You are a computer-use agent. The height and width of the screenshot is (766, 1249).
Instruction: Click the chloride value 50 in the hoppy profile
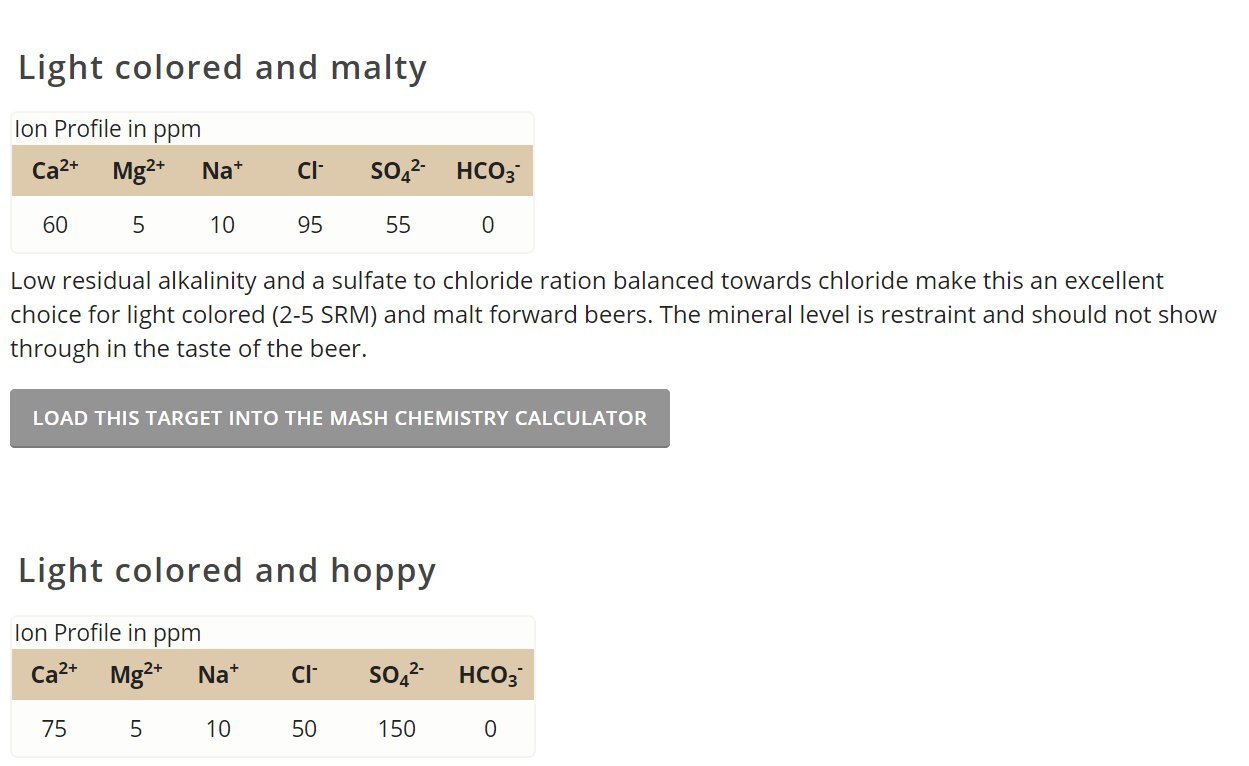tap(304, 729)
